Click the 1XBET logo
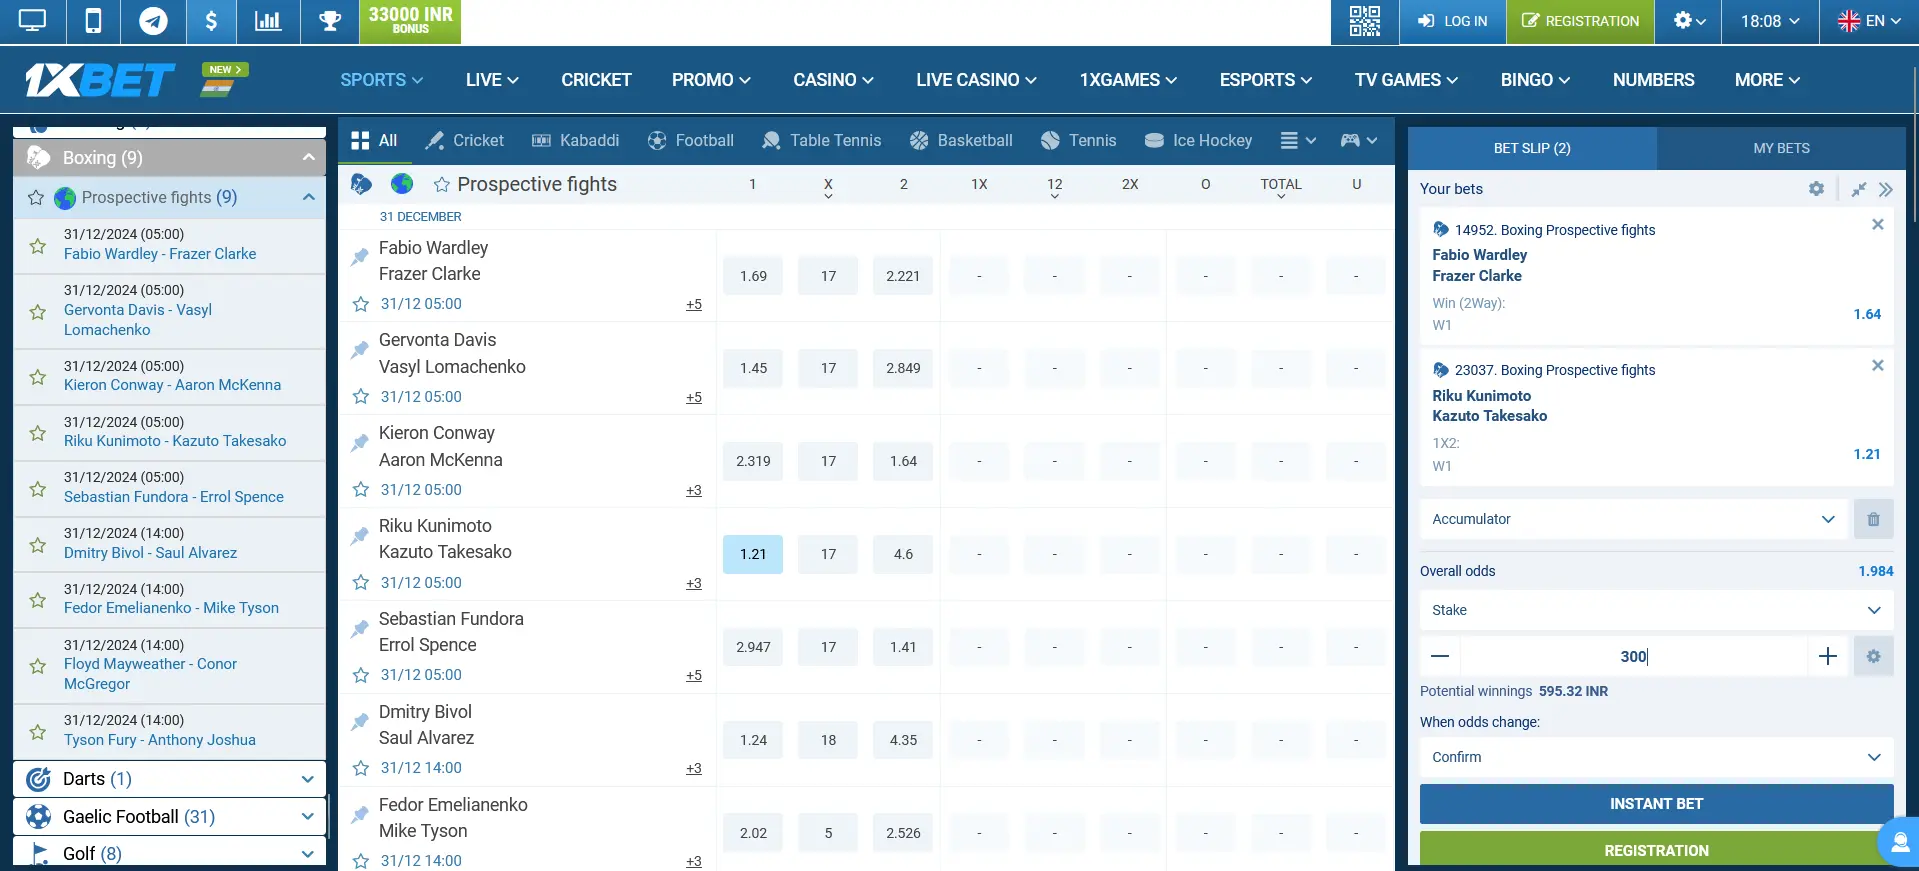This screenshot has height=871, width=1919. [100, 80]
